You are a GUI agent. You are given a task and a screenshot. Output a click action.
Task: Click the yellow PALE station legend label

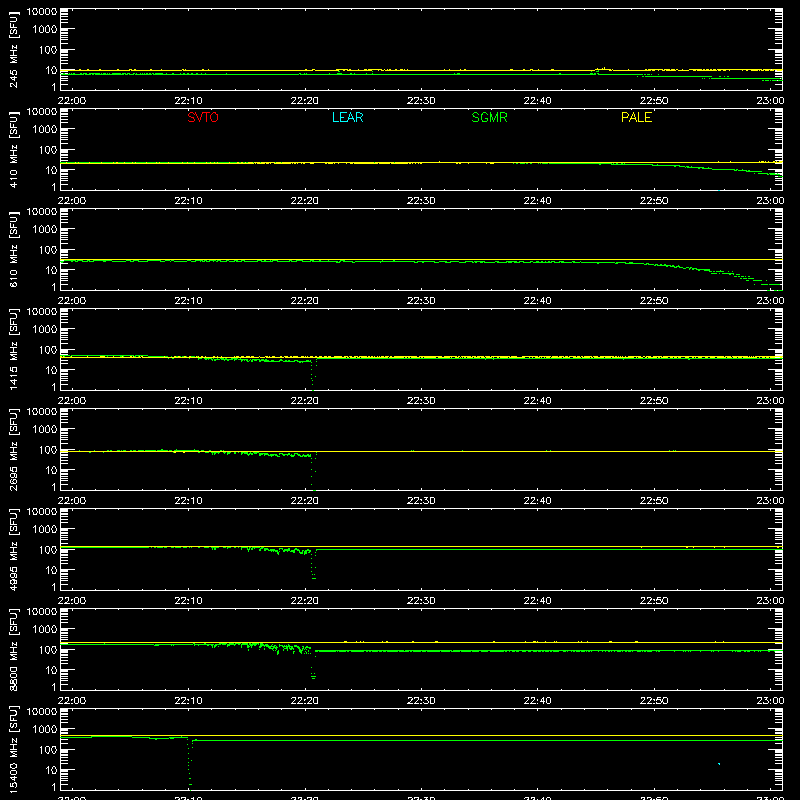pyautogui.click(x=636, y=117)
